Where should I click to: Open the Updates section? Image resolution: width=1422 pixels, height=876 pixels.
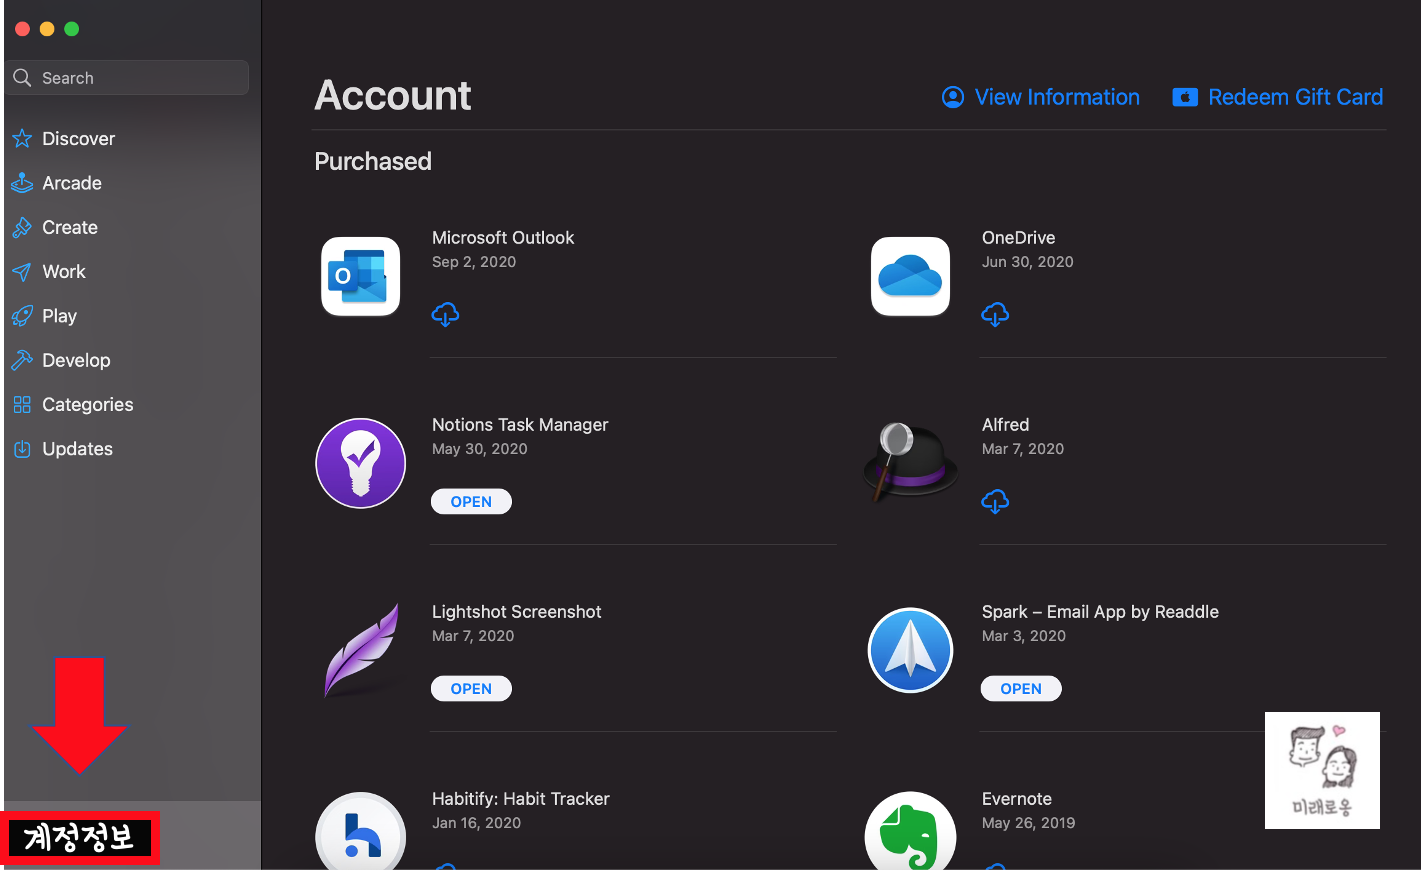coord(77,449)
